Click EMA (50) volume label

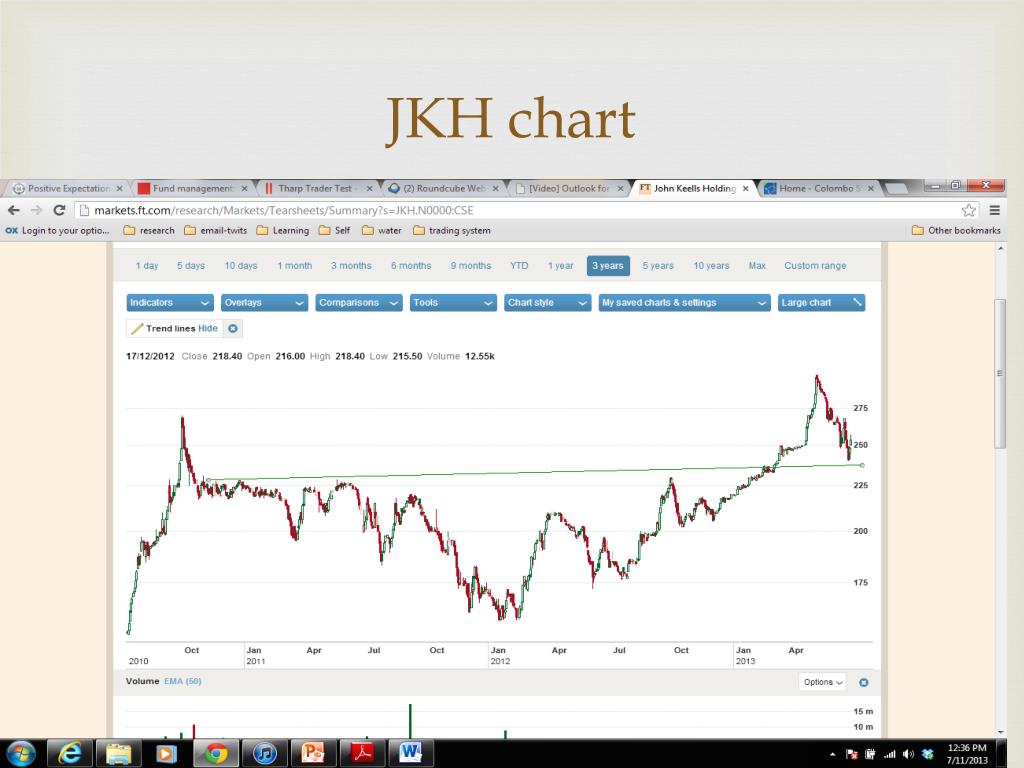click(183, 681)
